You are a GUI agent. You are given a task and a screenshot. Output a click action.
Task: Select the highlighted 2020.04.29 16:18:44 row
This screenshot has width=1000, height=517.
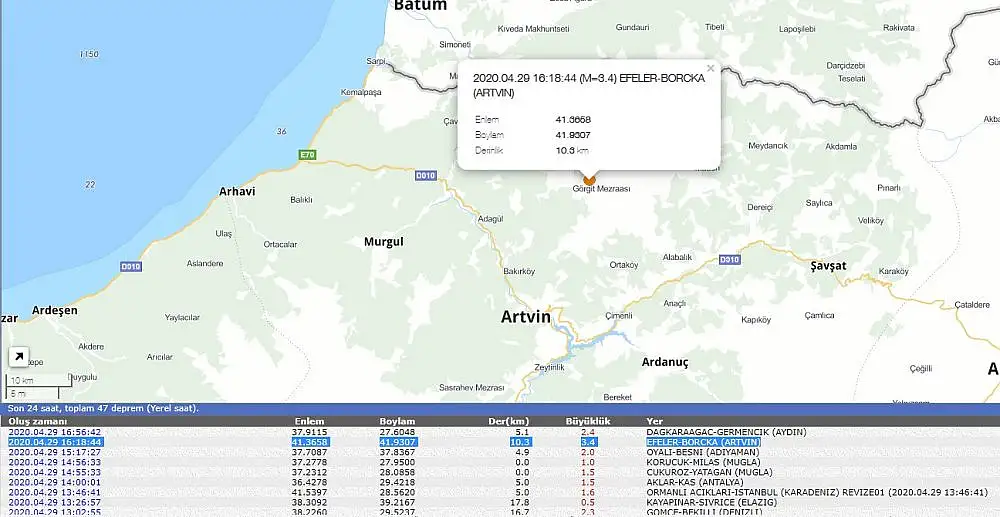coord(500,442)
